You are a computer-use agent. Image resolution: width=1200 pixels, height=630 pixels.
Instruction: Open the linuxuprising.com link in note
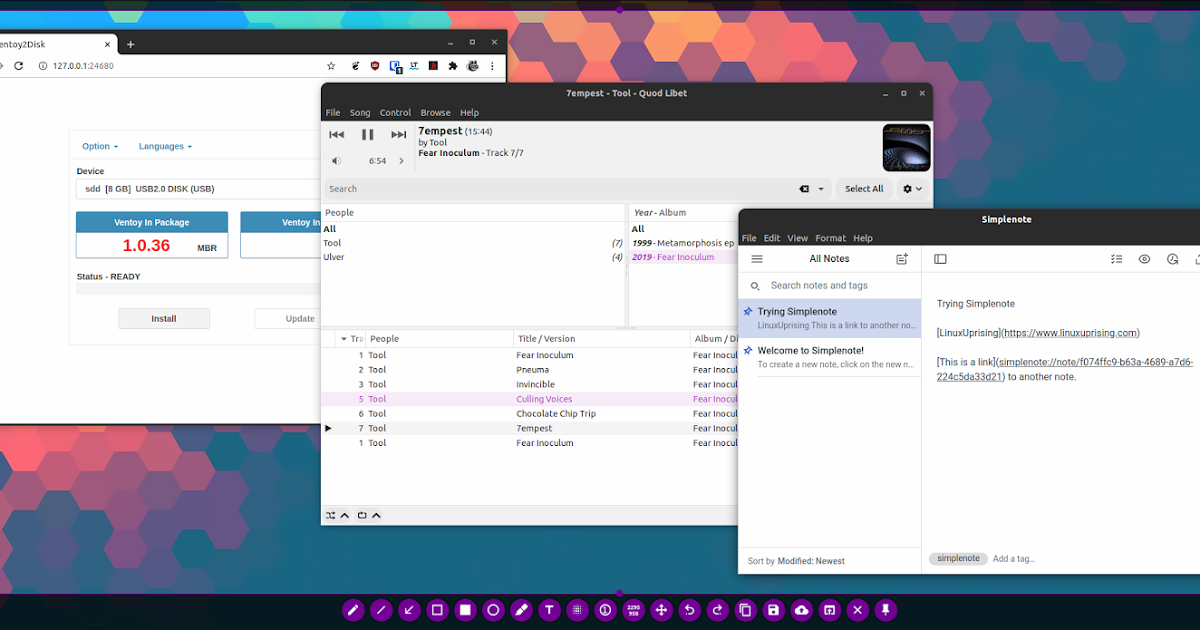click(1070, 333)
